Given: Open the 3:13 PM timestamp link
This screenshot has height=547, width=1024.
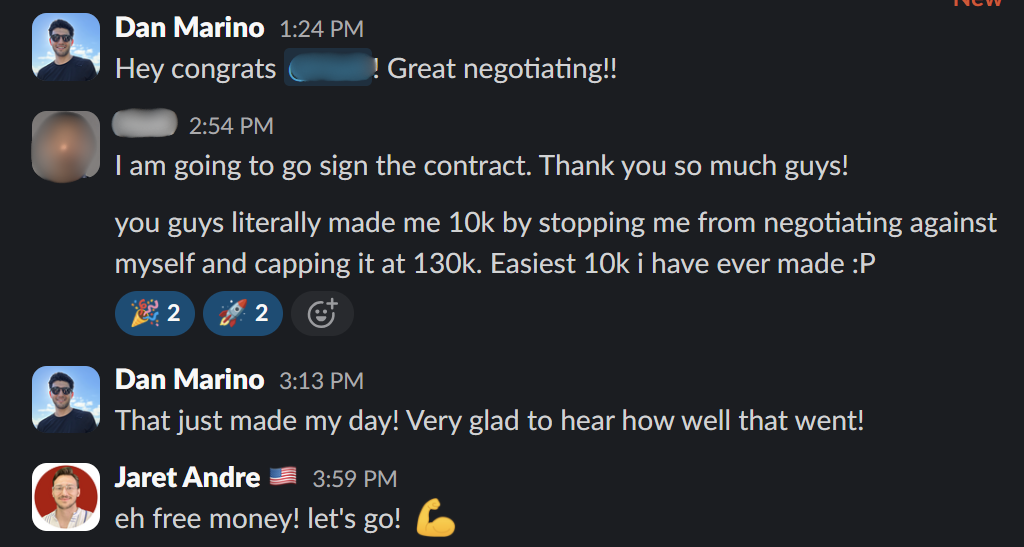Looking at the screenshot, I should point(320,381).
